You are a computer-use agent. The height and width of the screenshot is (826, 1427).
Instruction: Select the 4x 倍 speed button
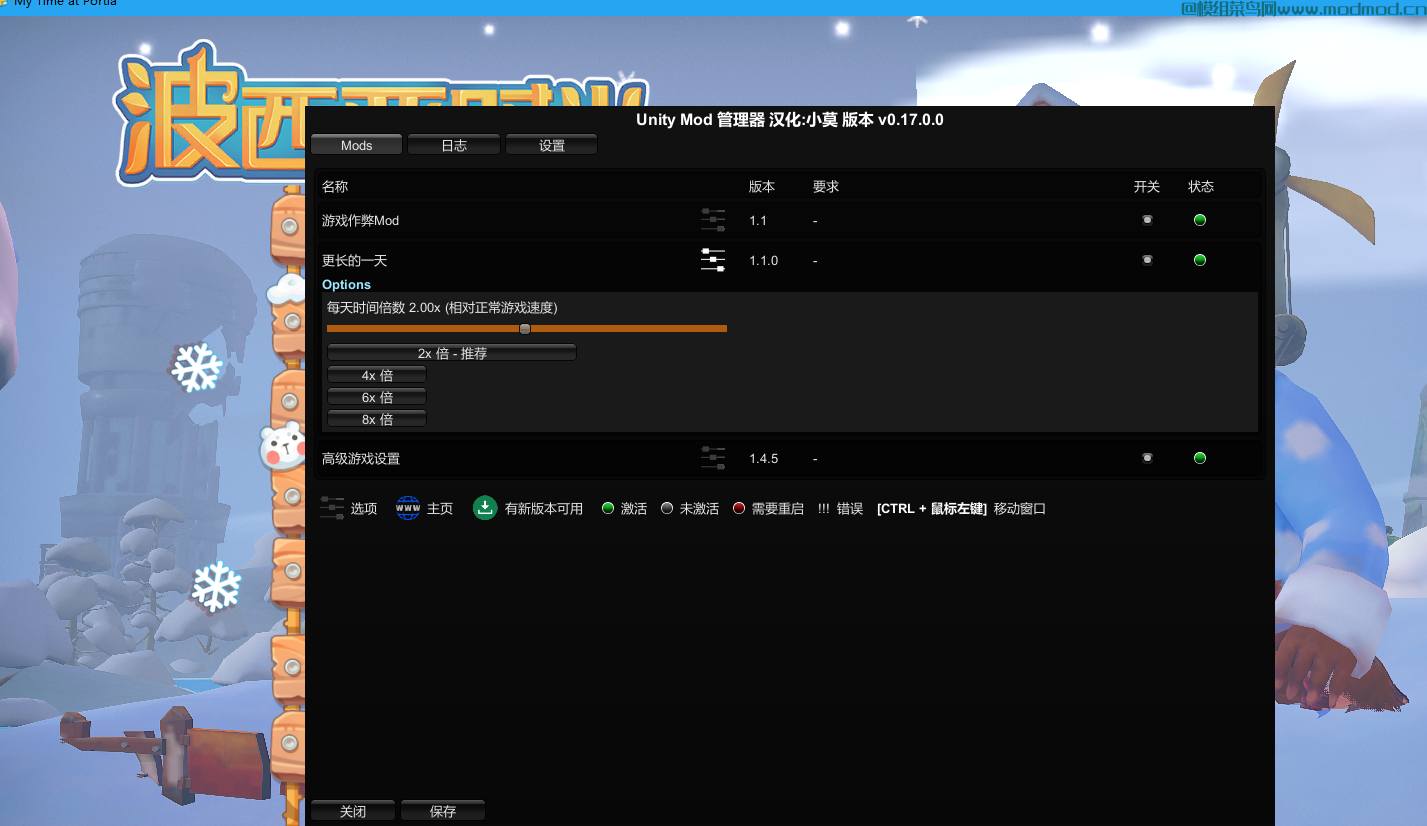click(x=376, y=374)
